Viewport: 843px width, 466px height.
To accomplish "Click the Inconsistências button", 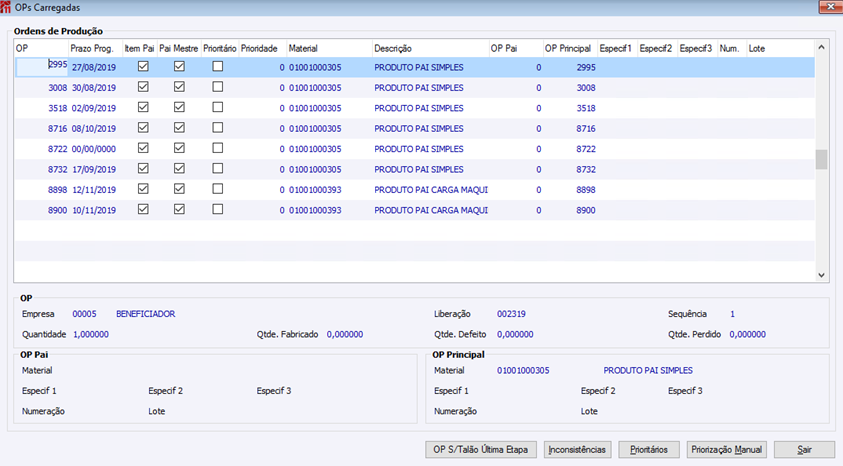I will click(x=577, y=450).
